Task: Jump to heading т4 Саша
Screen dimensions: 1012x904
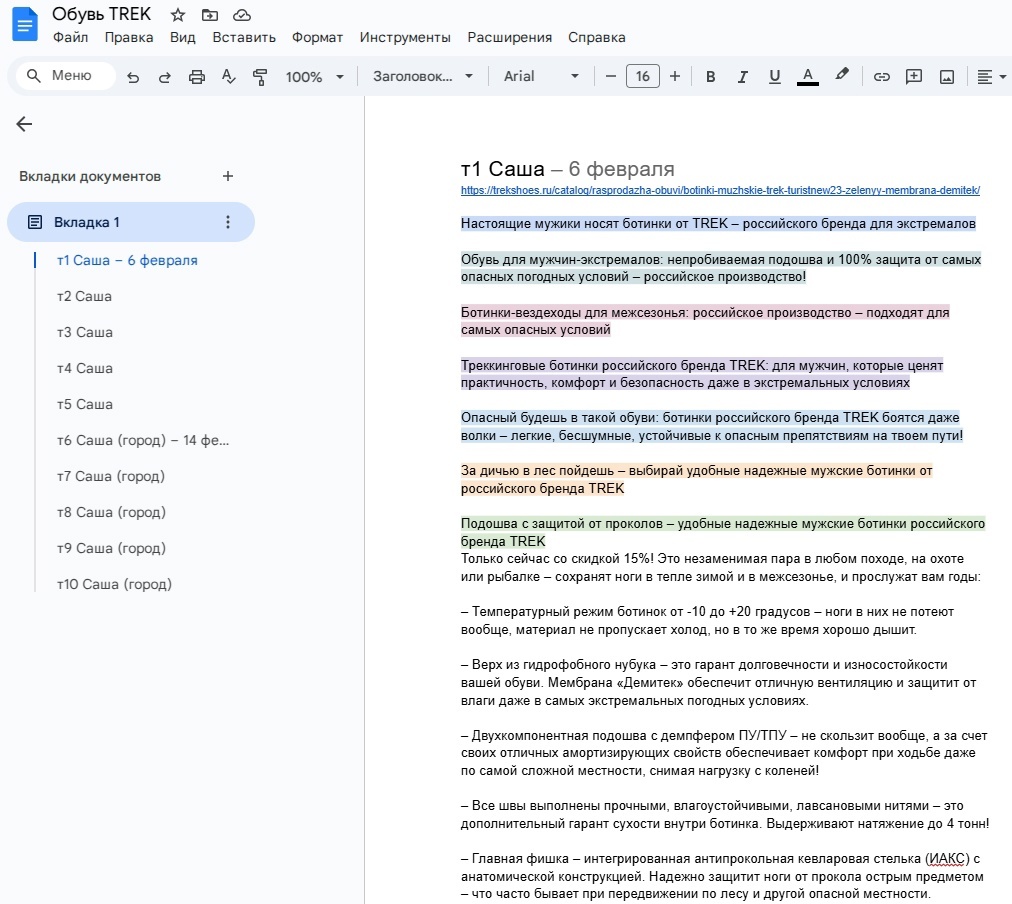Action: coord(85,368)
